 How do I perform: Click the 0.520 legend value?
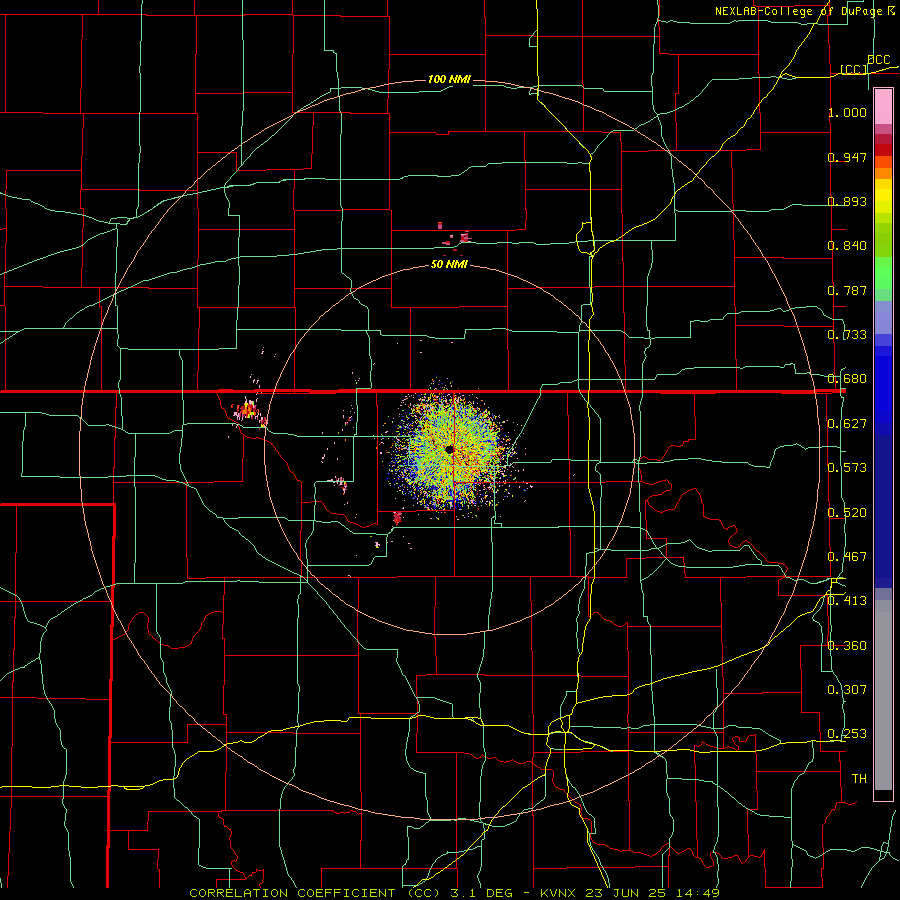[847, 513]
